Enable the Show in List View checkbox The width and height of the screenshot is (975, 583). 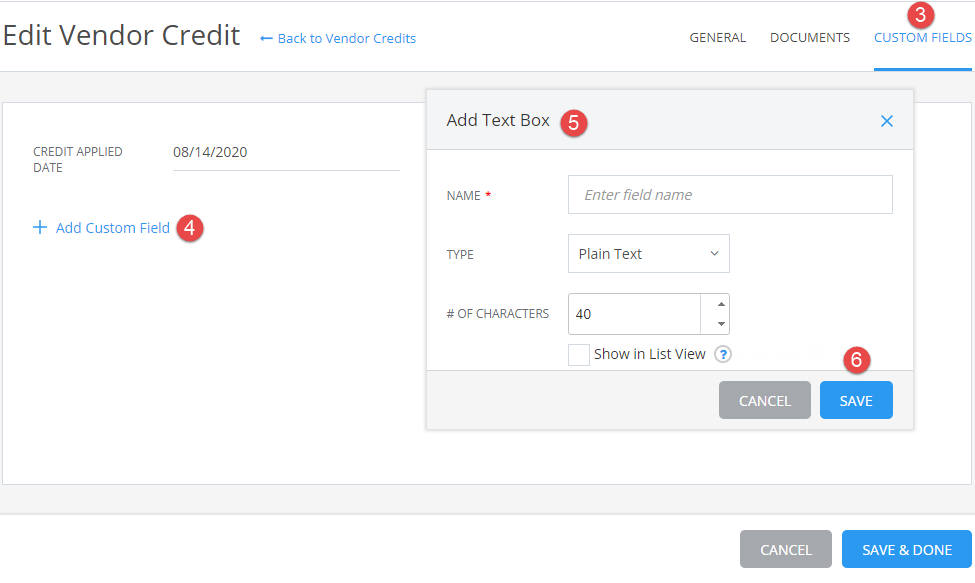[x=579, y=355]
